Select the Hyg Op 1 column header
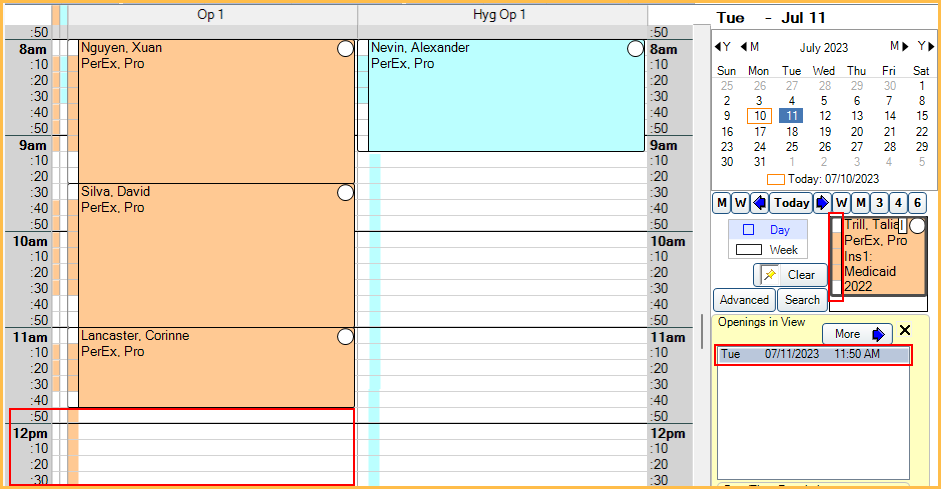Screen dimensions: 941x489 (500, 15)
